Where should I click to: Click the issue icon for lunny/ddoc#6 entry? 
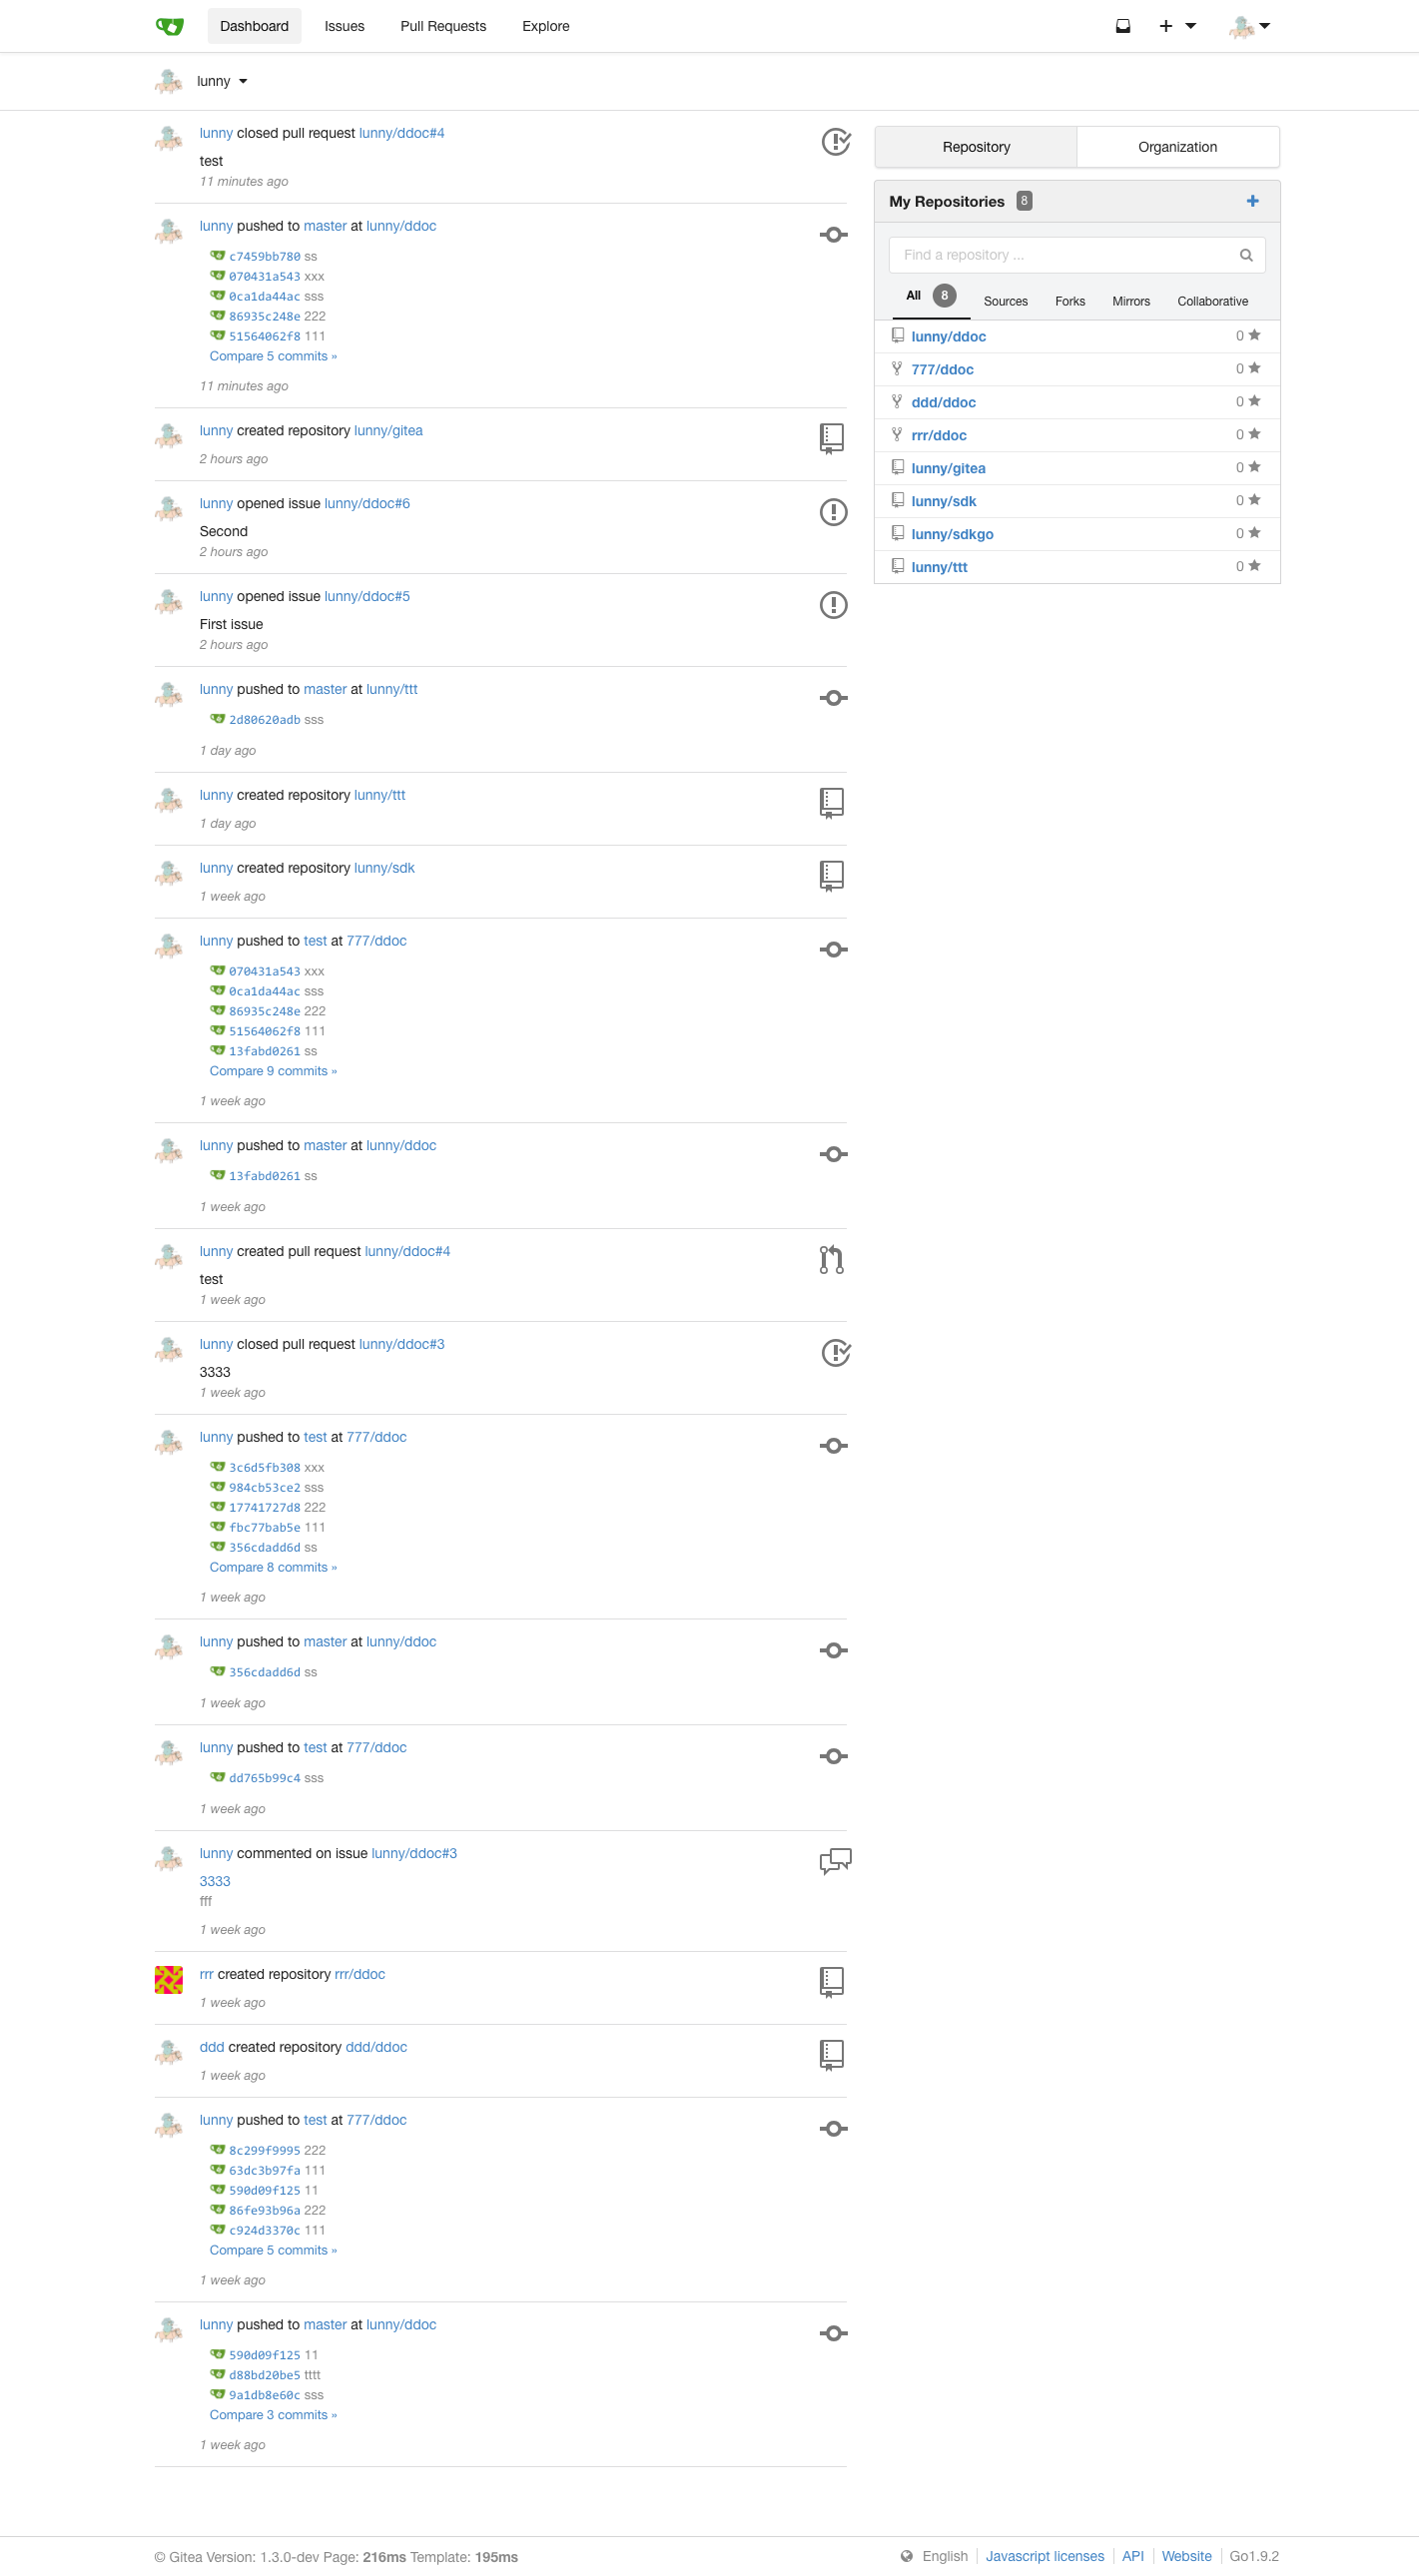tap(833, 512)
